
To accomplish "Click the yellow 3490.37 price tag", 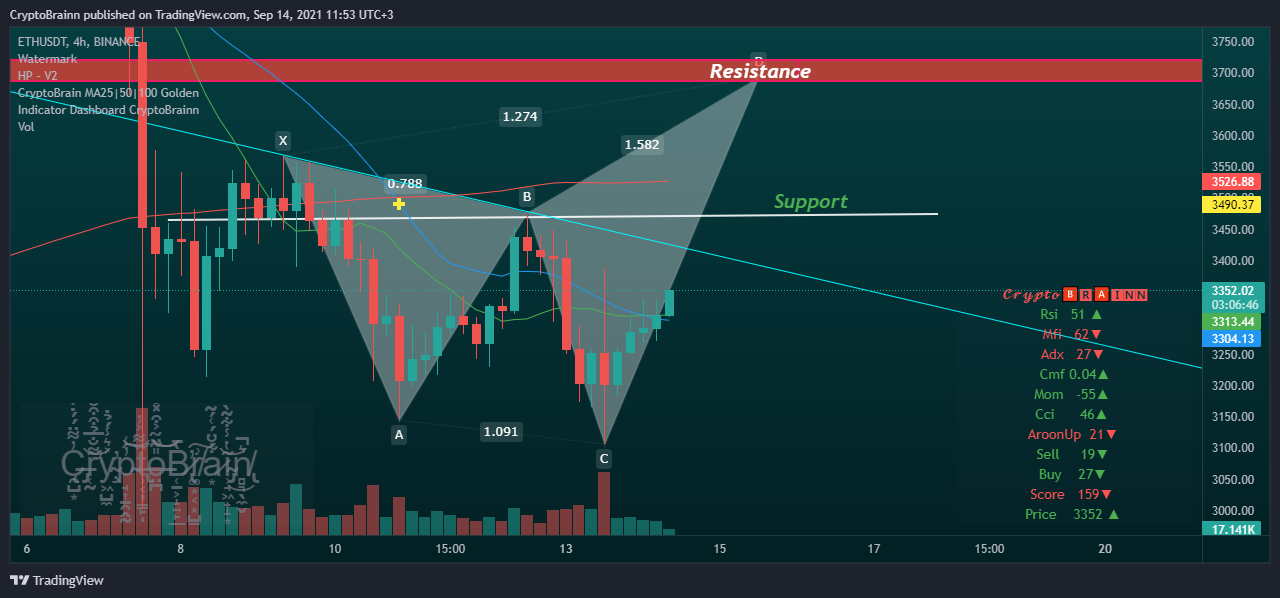I will click(x=1231, y=204).
